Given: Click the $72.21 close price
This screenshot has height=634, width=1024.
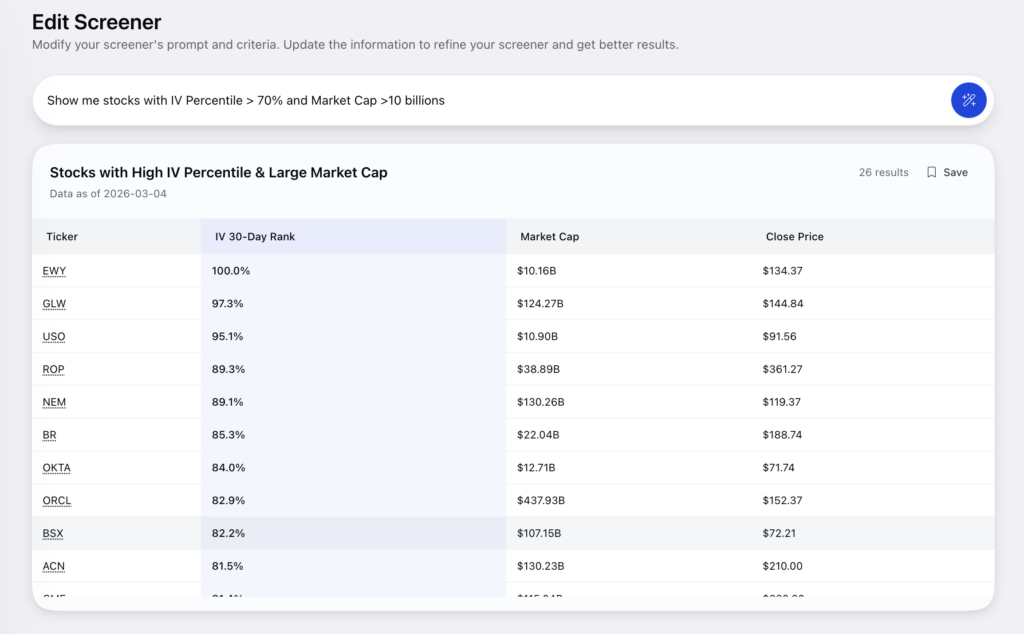Looking at the screenshot, I should [x=779, y=533].
